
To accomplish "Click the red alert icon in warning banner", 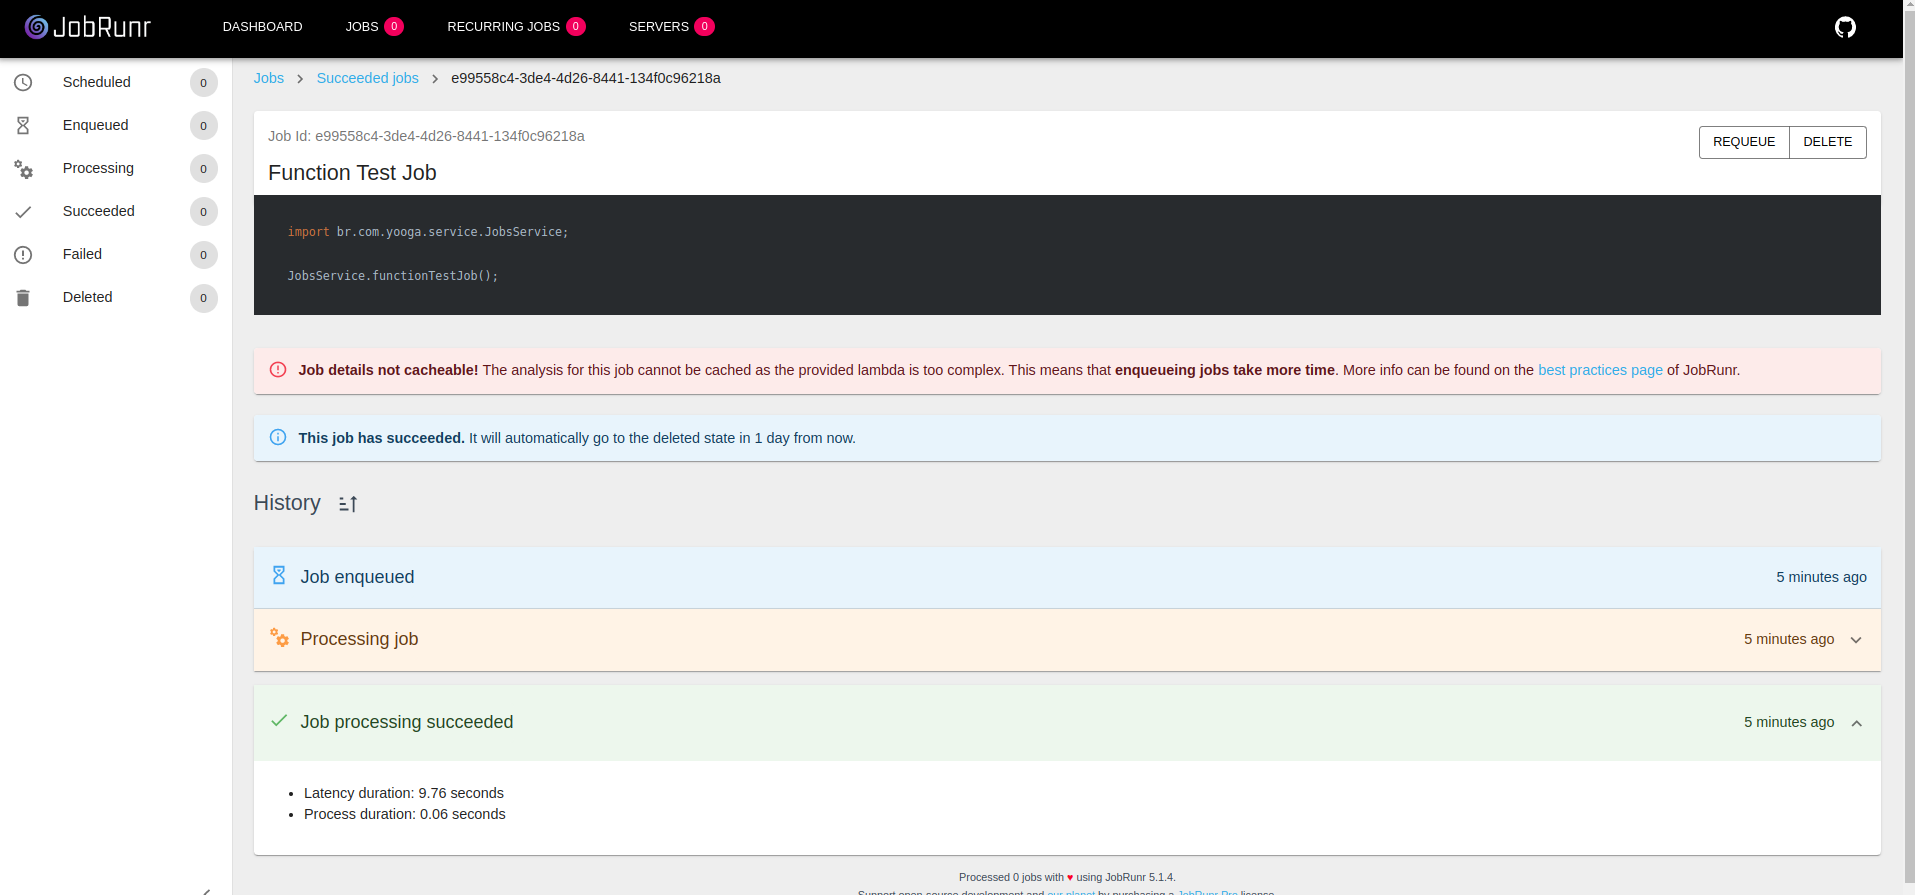I will (278, 369).
